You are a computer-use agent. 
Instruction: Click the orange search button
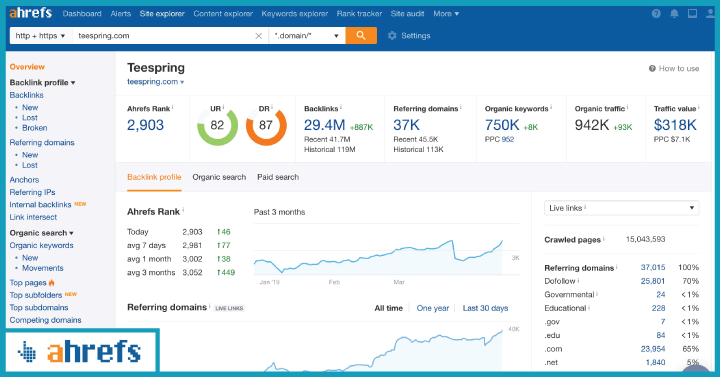pos(361,35)
